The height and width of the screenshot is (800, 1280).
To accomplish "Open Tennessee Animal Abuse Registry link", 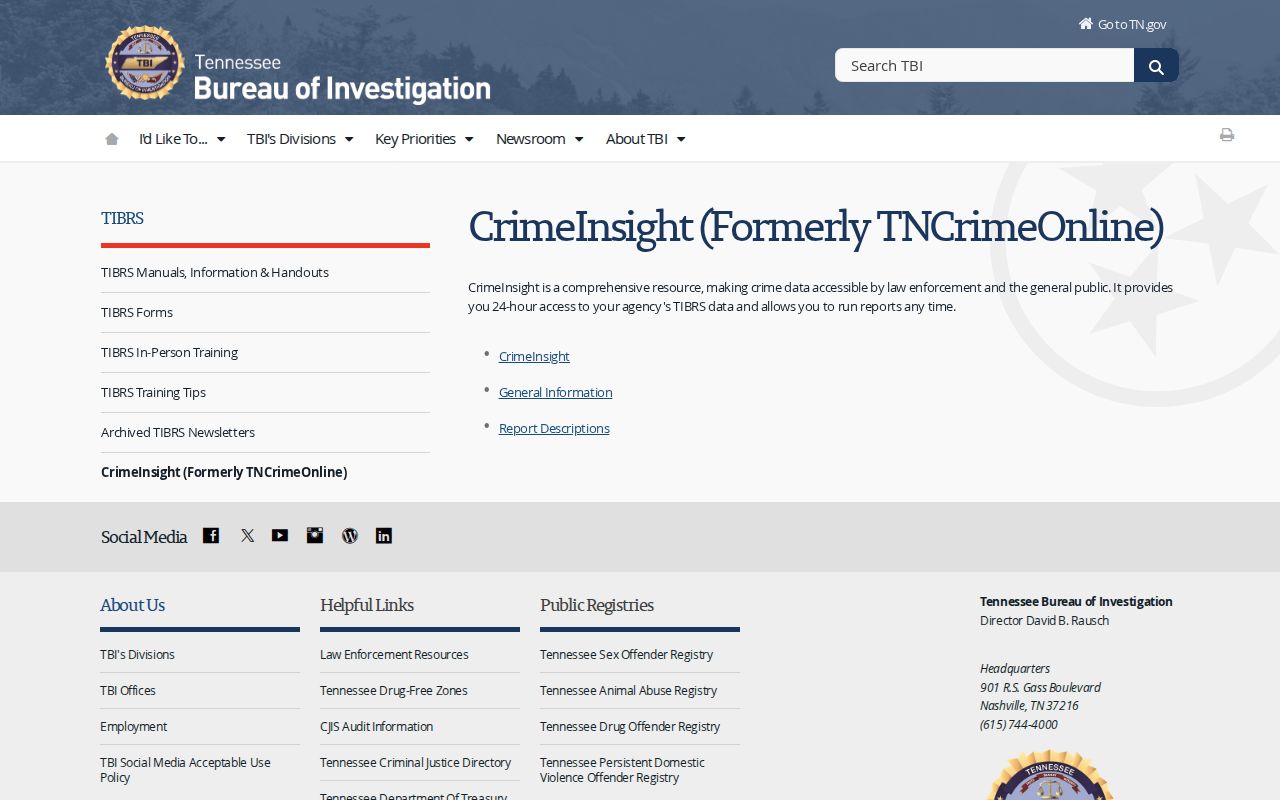I will coord(628,690).
